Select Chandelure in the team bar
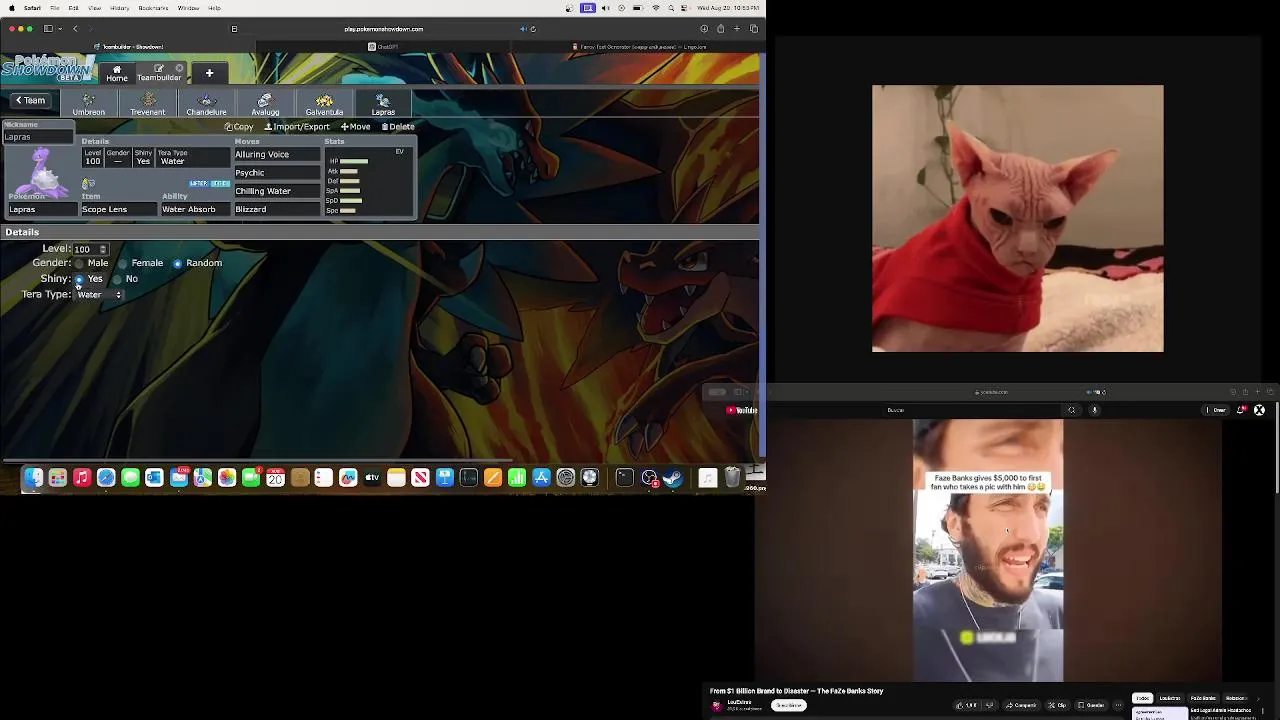 pyautogui.click(x=206, y=104)
